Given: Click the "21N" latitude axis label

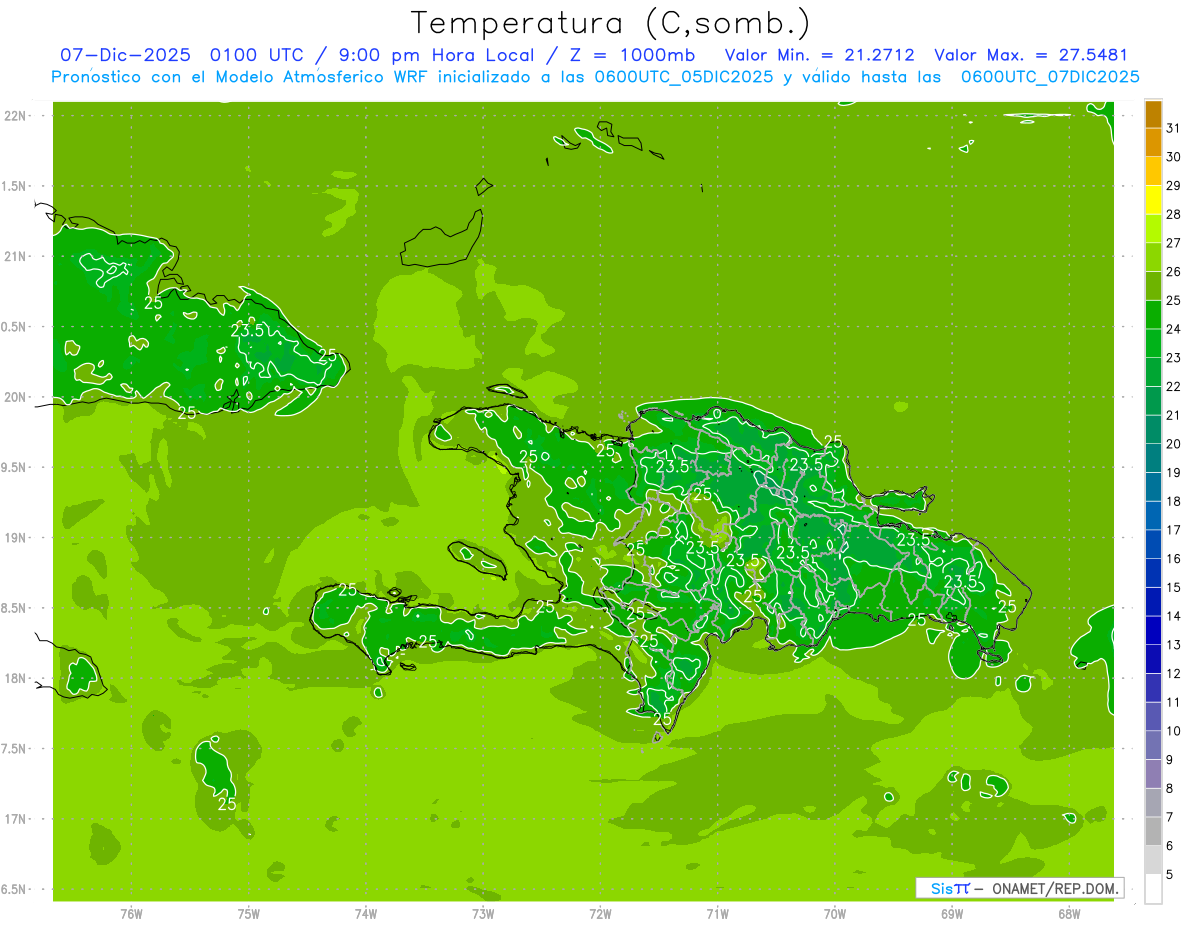Looking at the screenshot, I should click(x=16, y=256).
